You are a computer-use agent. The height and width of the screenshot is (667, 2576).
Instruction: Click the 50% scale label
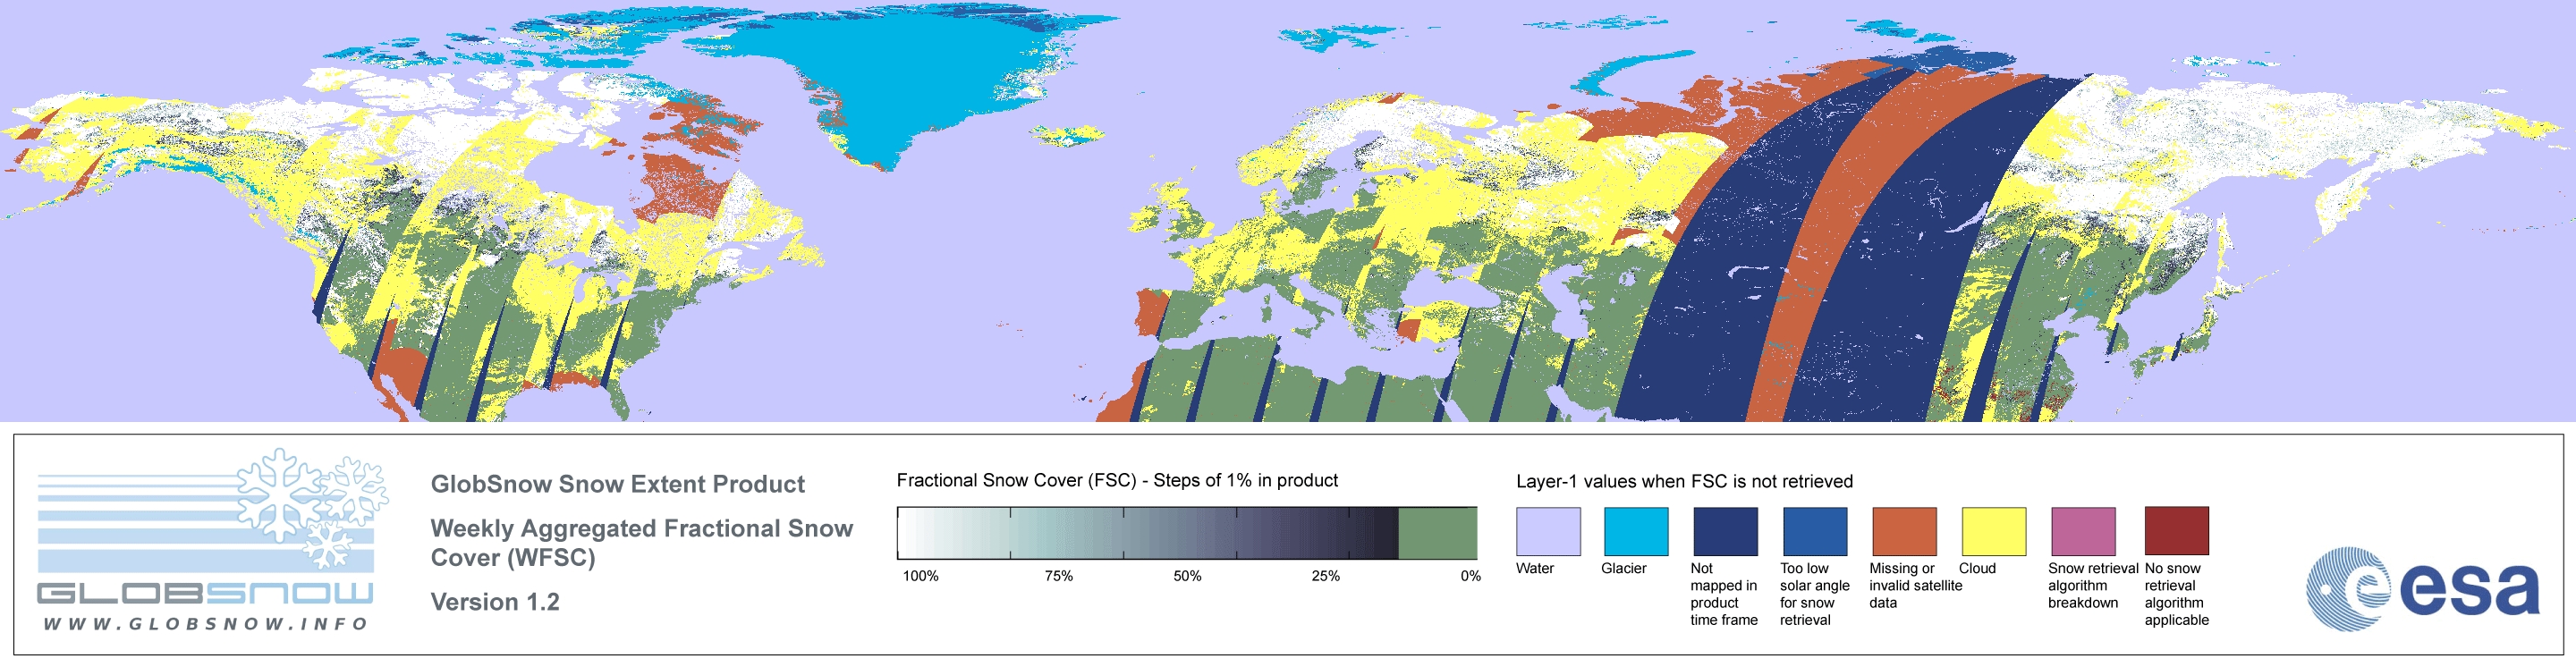[x=1187, y=576]
